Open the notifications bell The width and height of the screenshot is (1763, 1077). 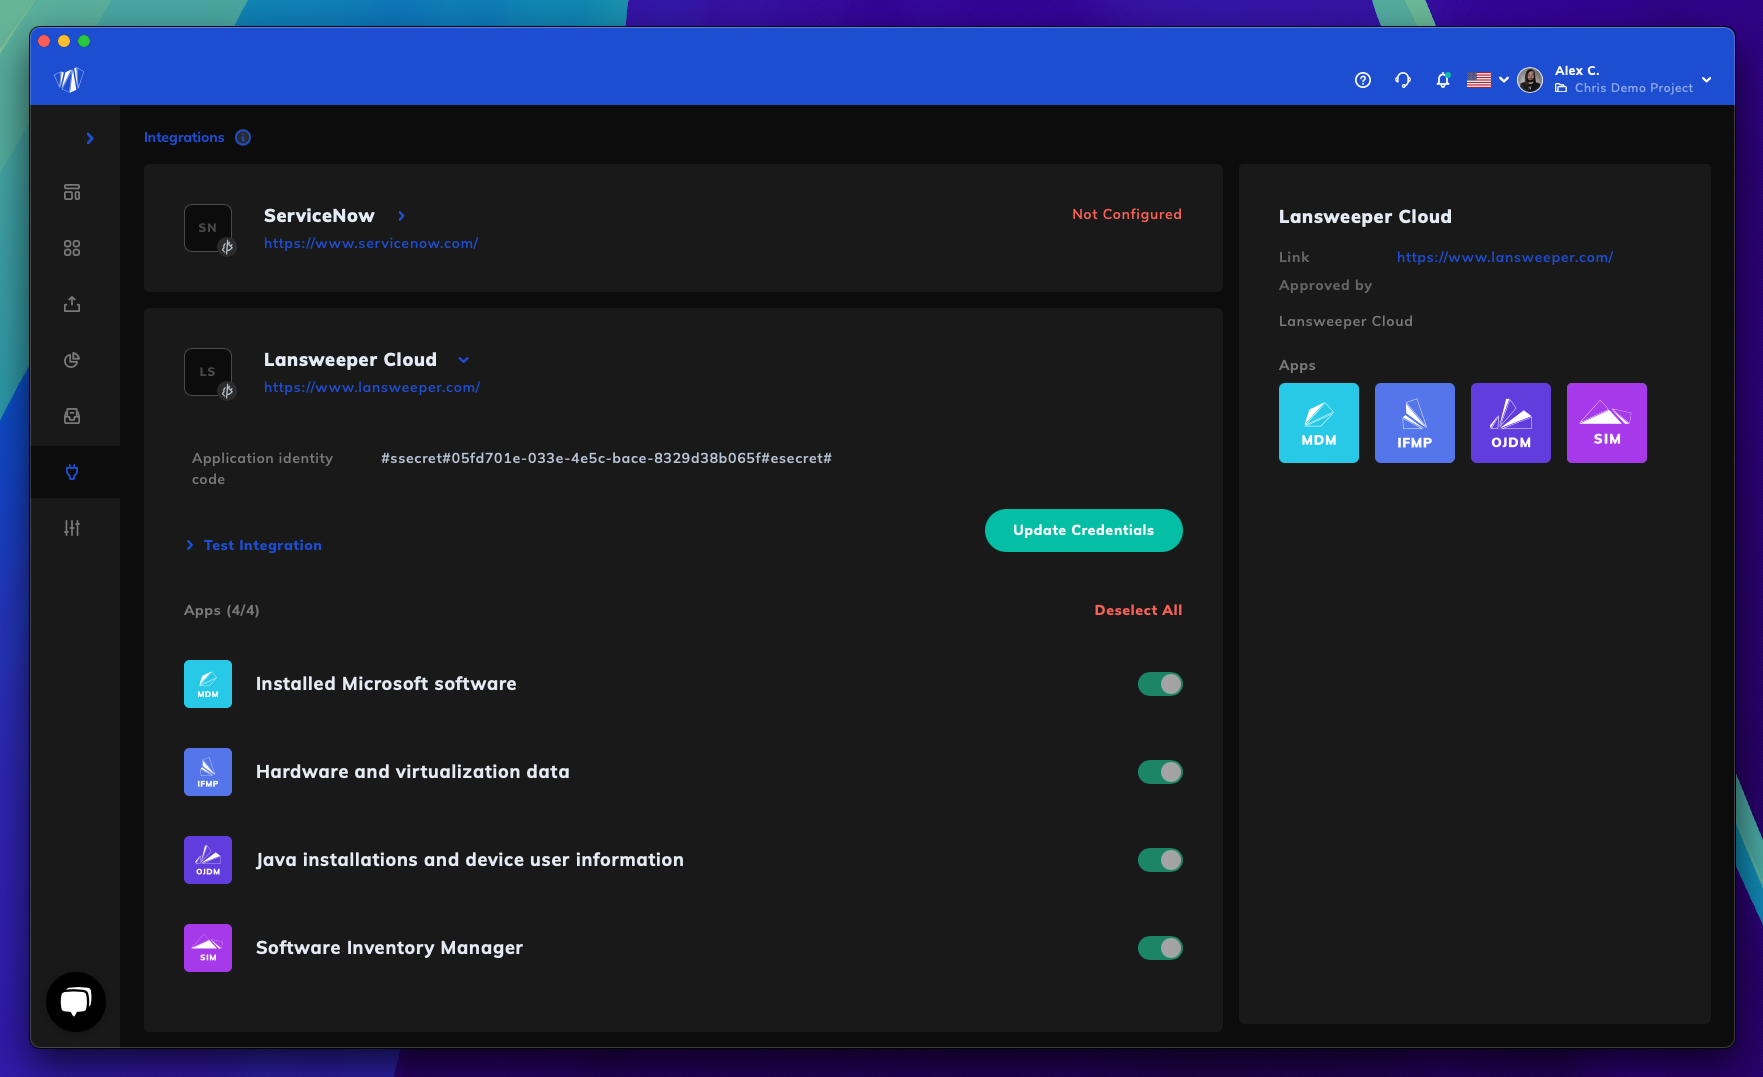[1442, 80]
